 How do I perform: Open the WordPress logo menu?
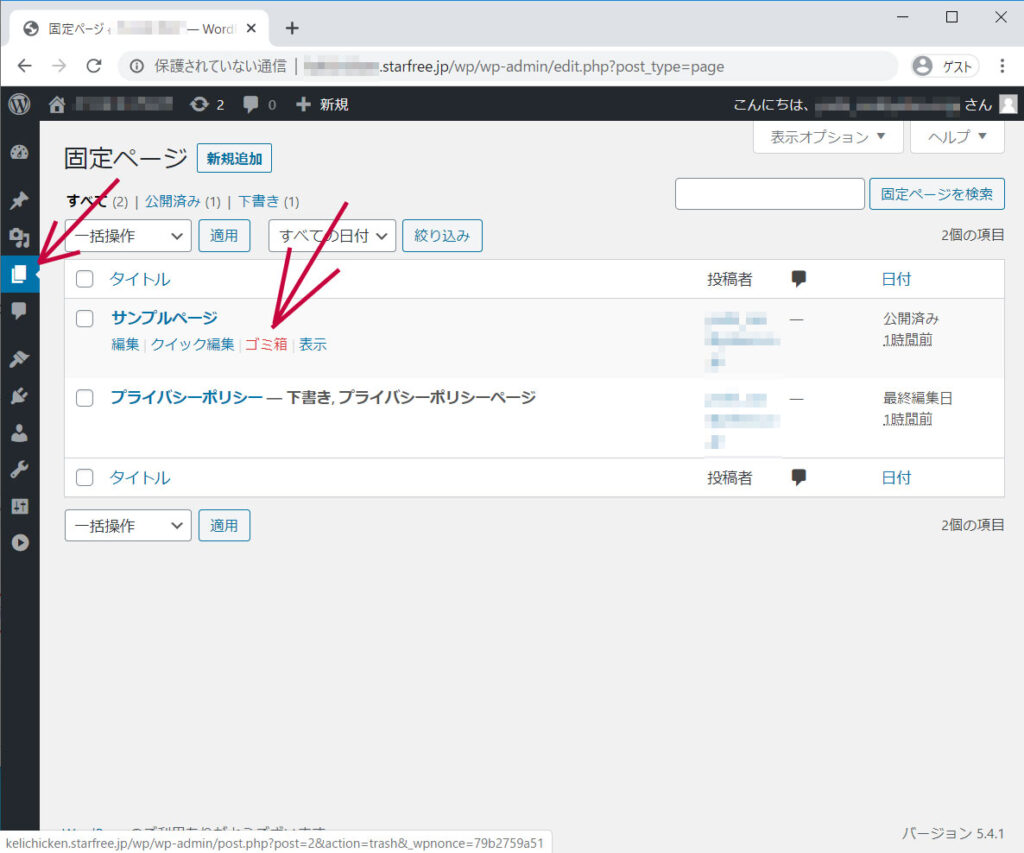coord(20,104)
